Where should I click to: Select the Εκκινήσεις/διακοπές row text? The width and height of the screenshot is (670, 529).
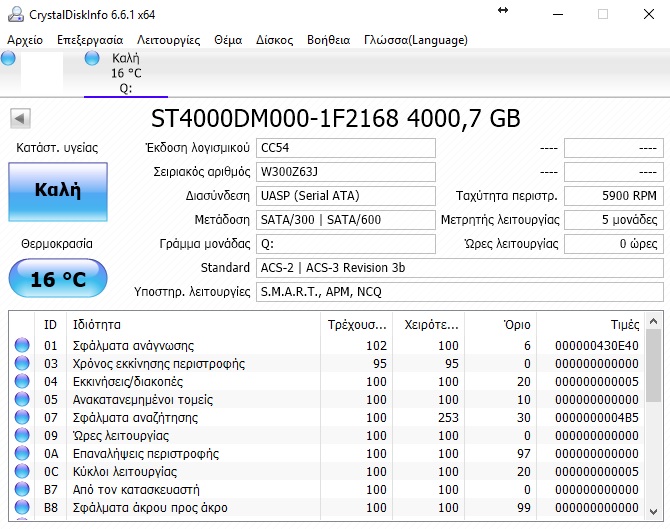pos(128,382)
